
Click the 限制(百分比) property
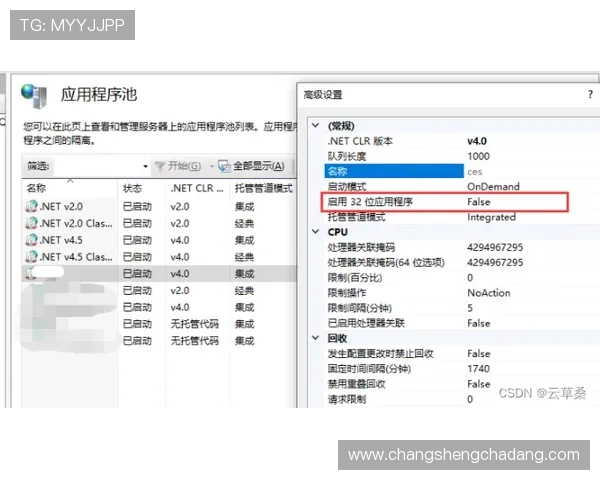point(355,278)
